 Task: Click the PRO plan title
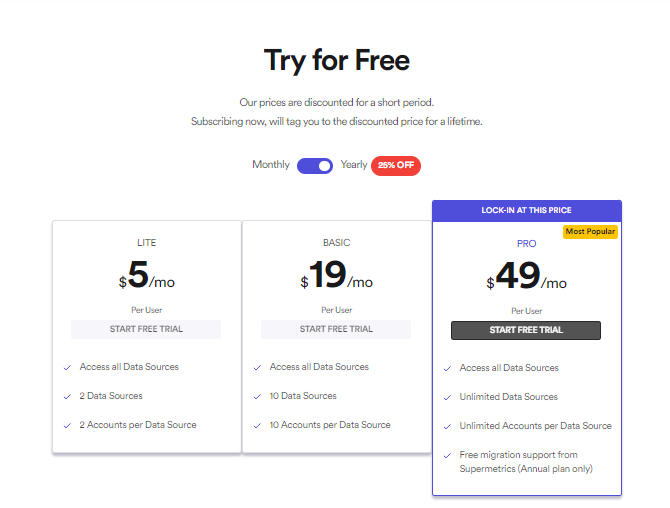point(526,244)
